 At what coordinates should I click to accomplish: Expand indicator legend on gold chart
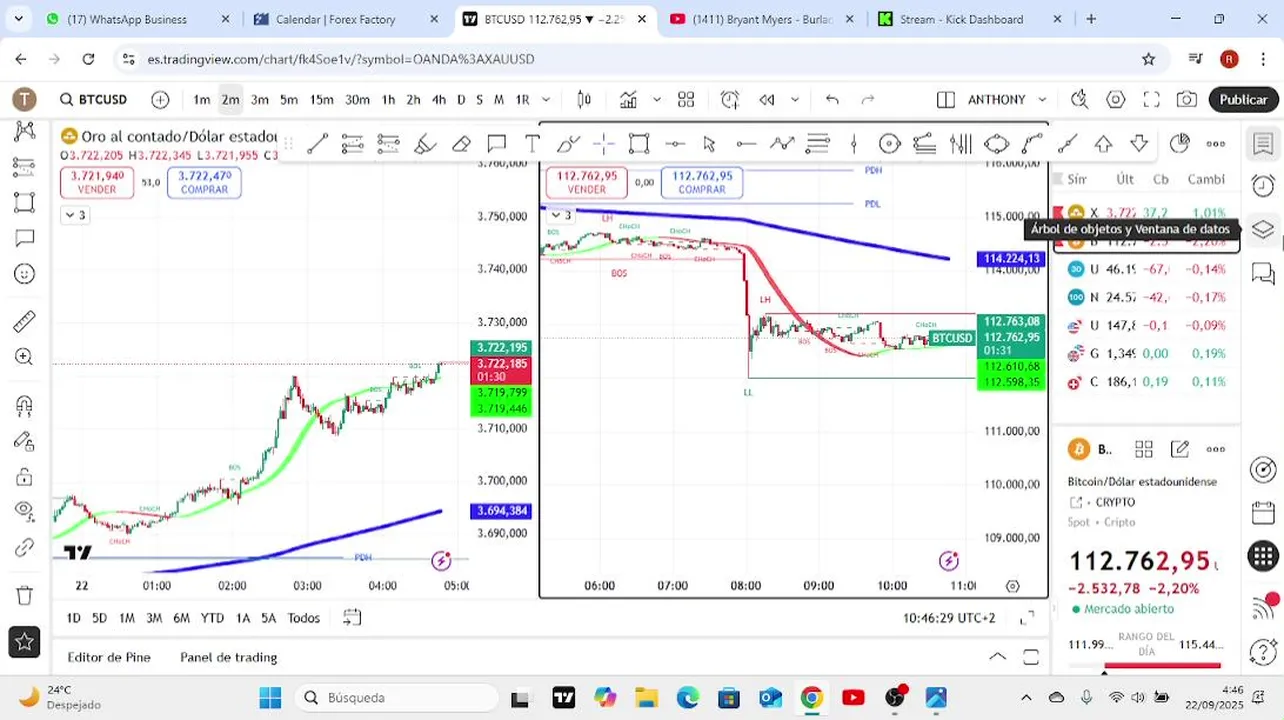pyautogui.click(x=75, y=215)
